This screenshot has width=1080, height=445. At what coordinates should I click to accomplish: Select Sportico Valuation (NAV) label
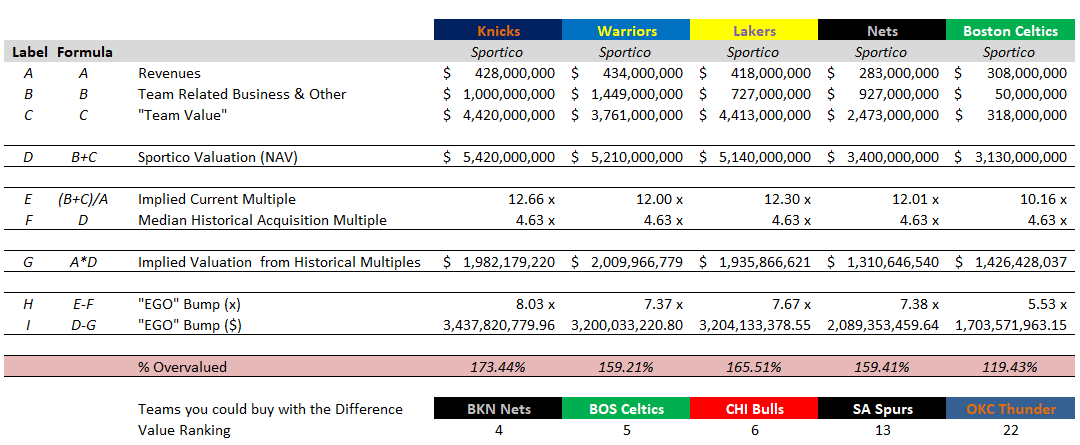coord(217,158)
